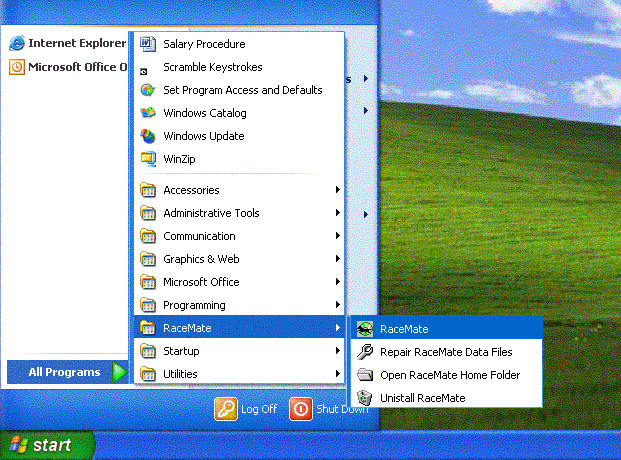
Task: Click the Utilities folder icon
Action: tap(148, 374)
